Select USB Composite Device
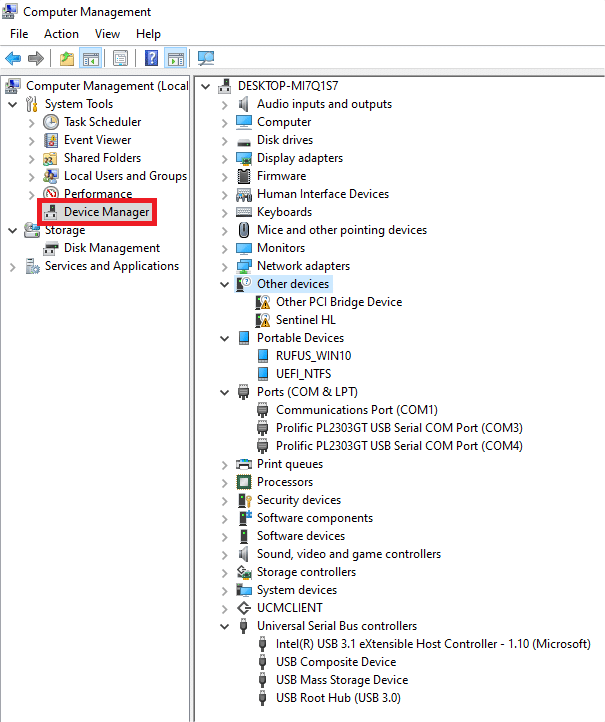This screenshot has width=605, height=722. (336, 662)
